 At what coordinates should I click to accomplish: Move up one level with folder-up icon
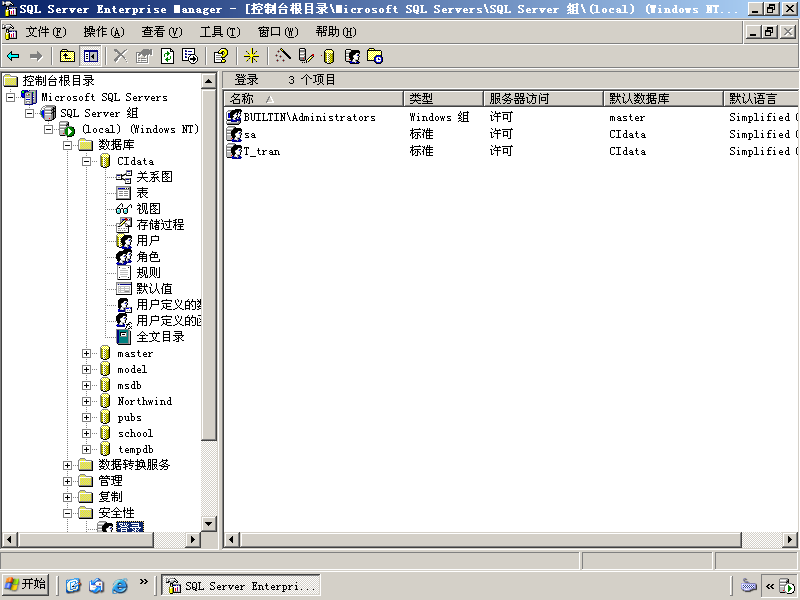[x=67, y=56]
